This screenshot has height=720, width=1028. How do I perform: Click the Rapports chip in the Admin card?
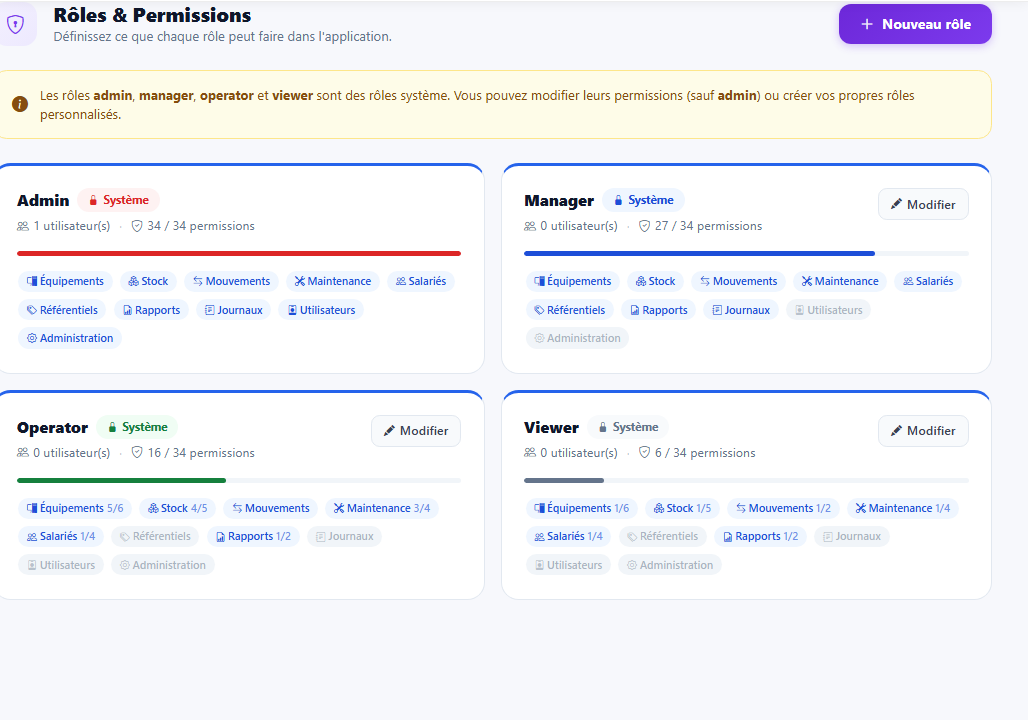point(151,310)
